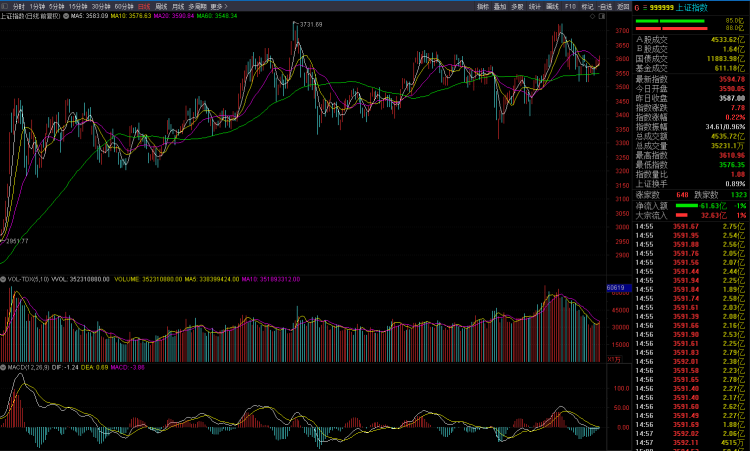
Task: Click the square panel icon at chart top-right
Action: [603, 17]
